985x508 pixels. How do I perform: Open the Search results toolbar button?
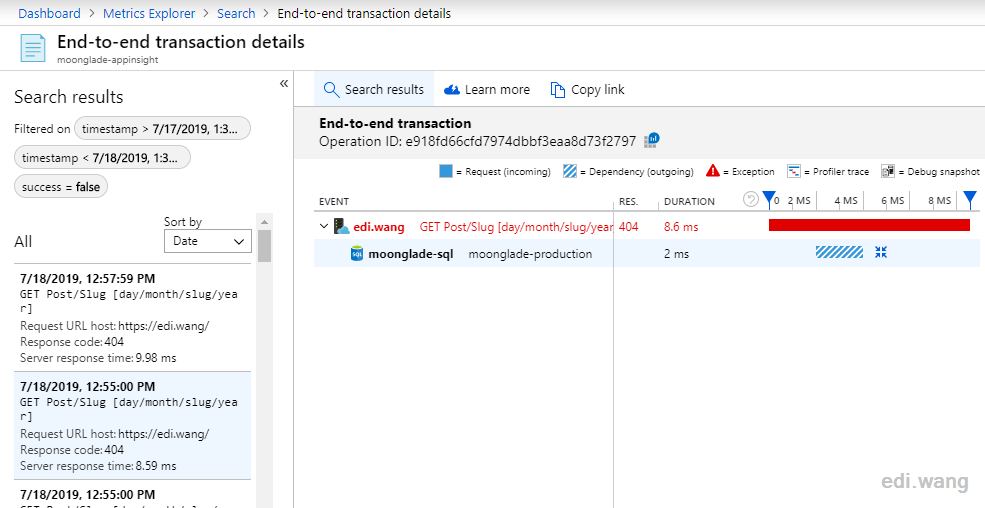374,90
